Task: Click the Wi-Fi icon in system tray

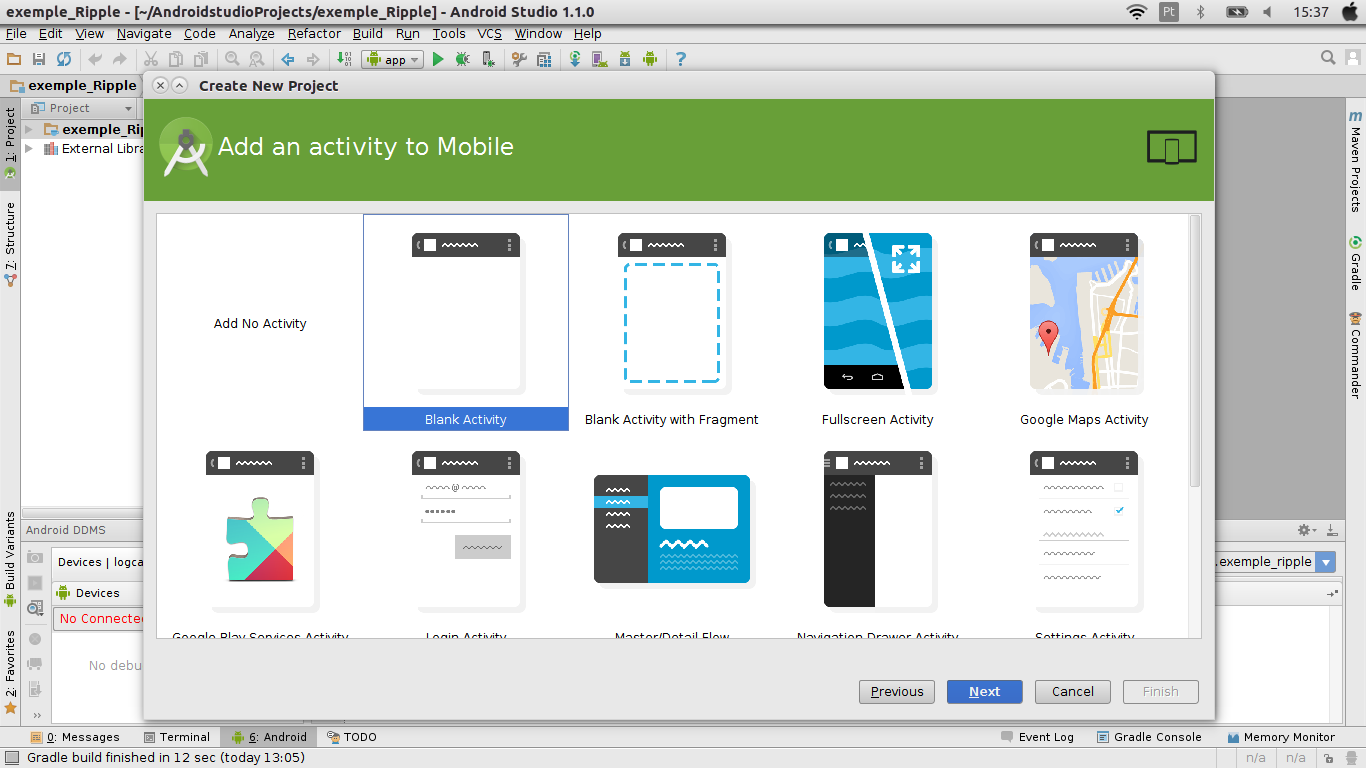Action: (x=1136, y=12)
